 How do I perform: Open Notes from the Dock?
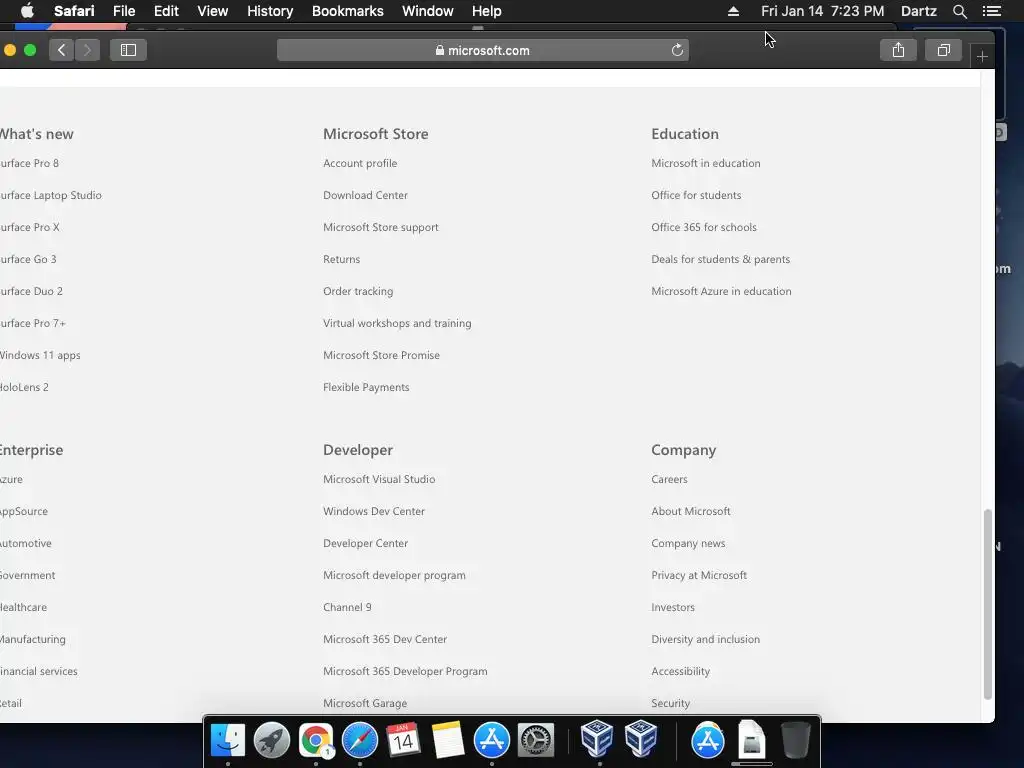(447, 740)
